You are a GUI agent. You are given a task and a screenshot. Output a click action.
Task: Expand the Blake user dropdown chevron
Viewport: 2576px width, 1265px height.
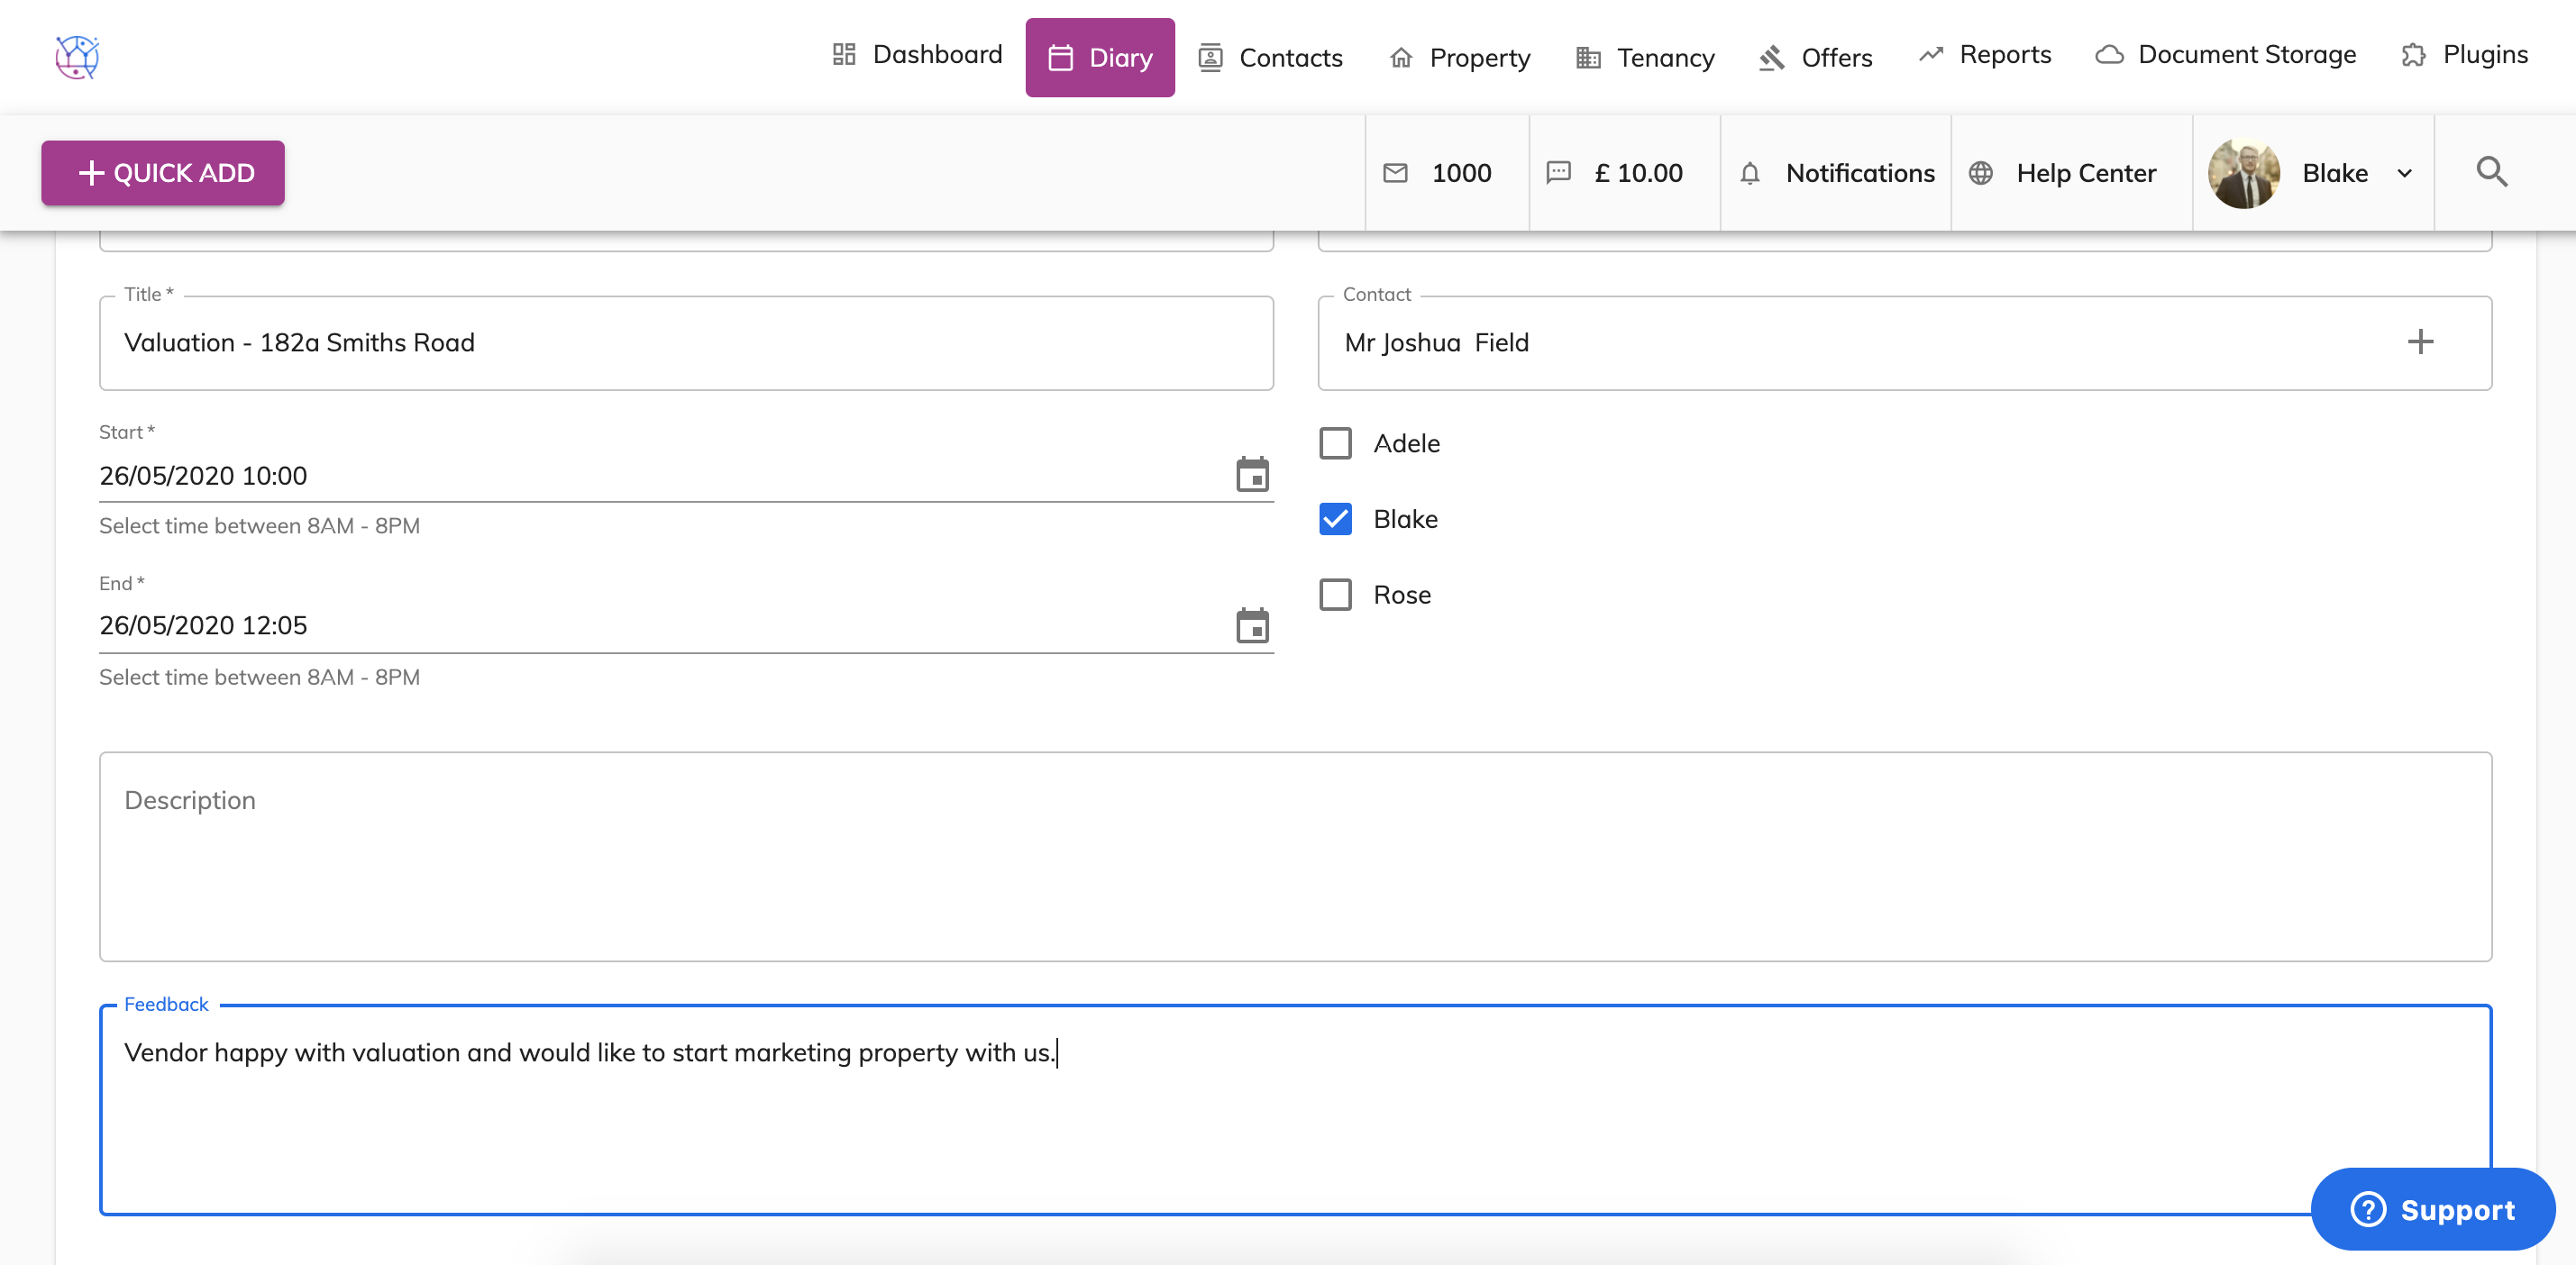click(2405, 173)
